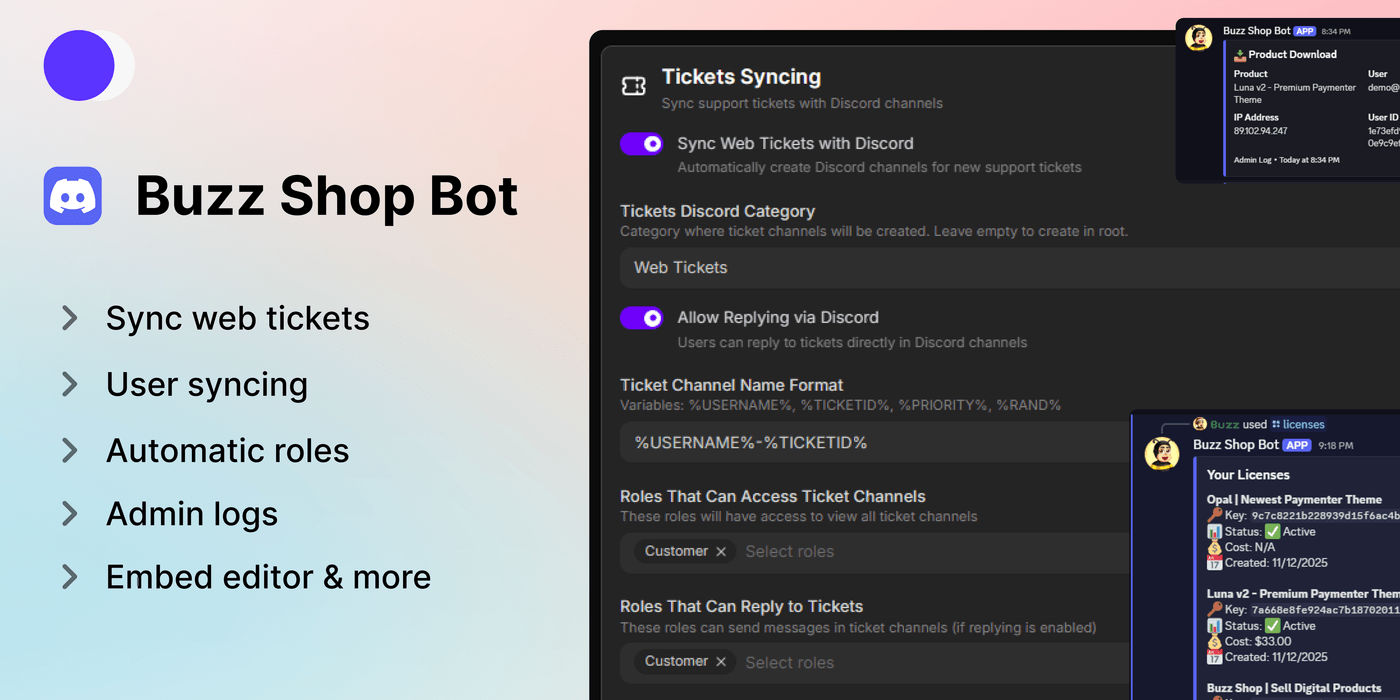Click the chevron next to Admin logs
Screen dimensions: 1400x700
click(70, 514)
